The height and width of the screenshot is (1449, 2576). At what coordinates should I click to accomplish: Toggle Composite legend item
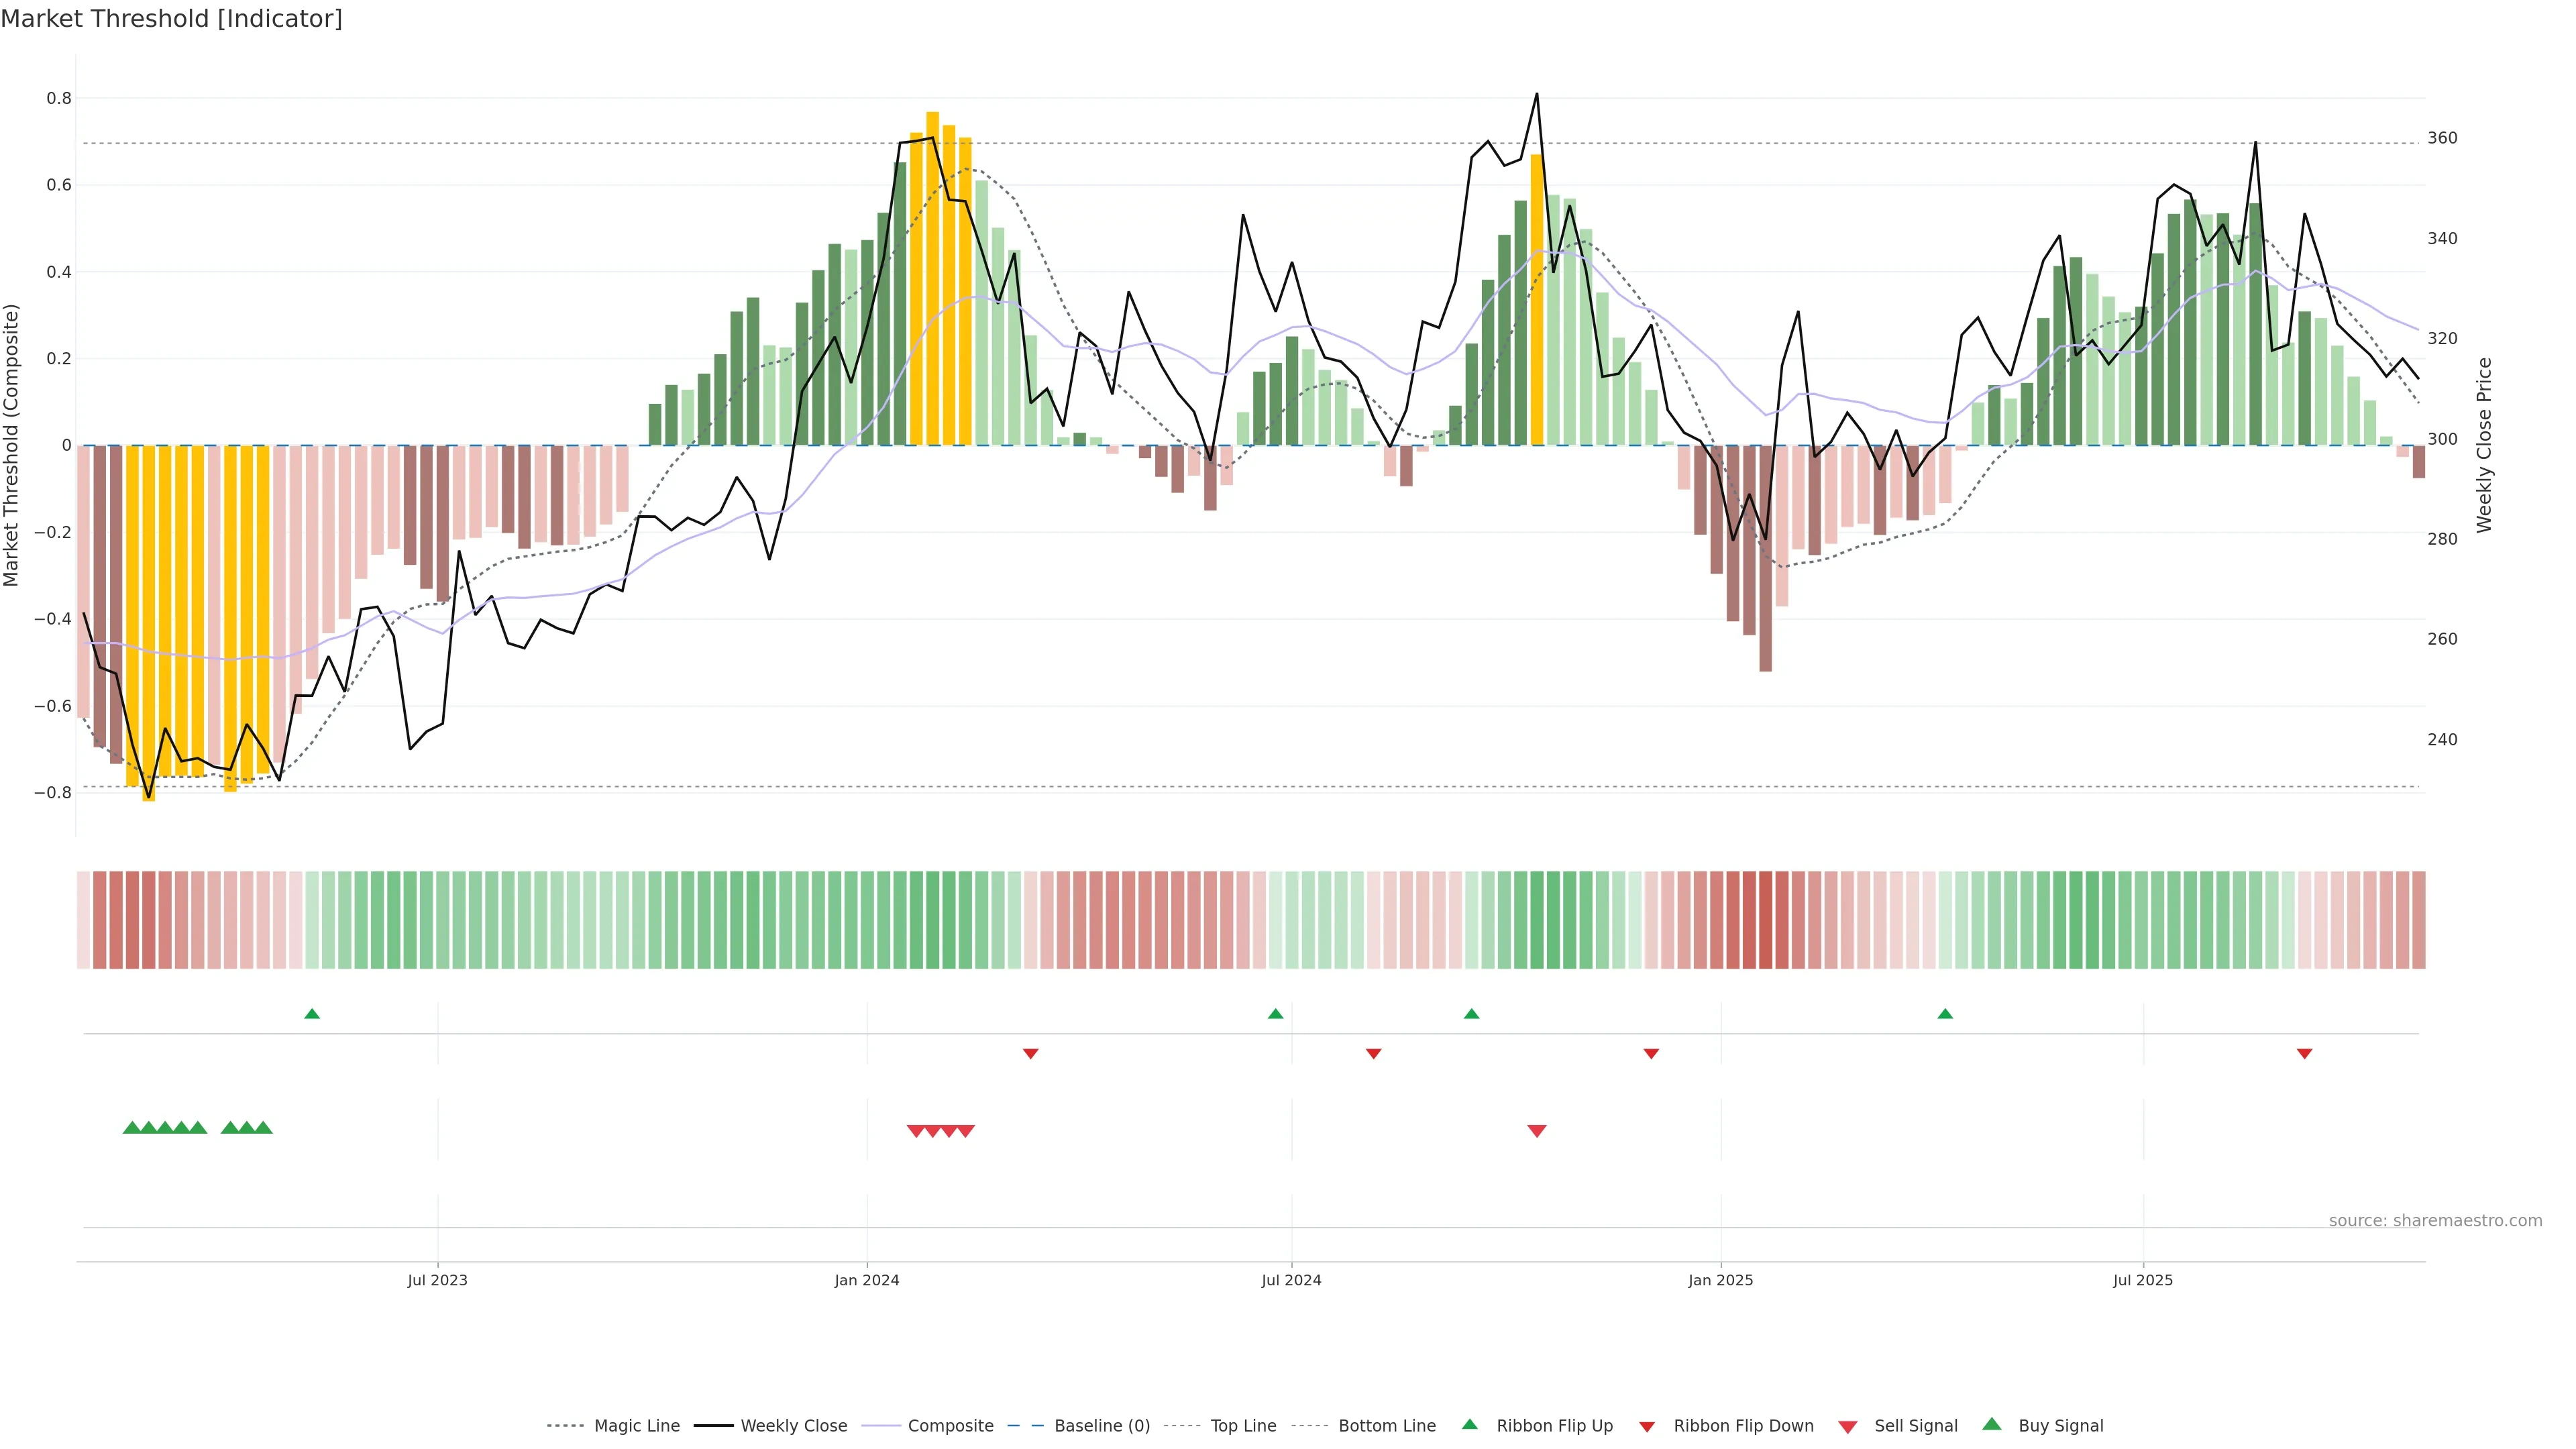pos(950,1426)
